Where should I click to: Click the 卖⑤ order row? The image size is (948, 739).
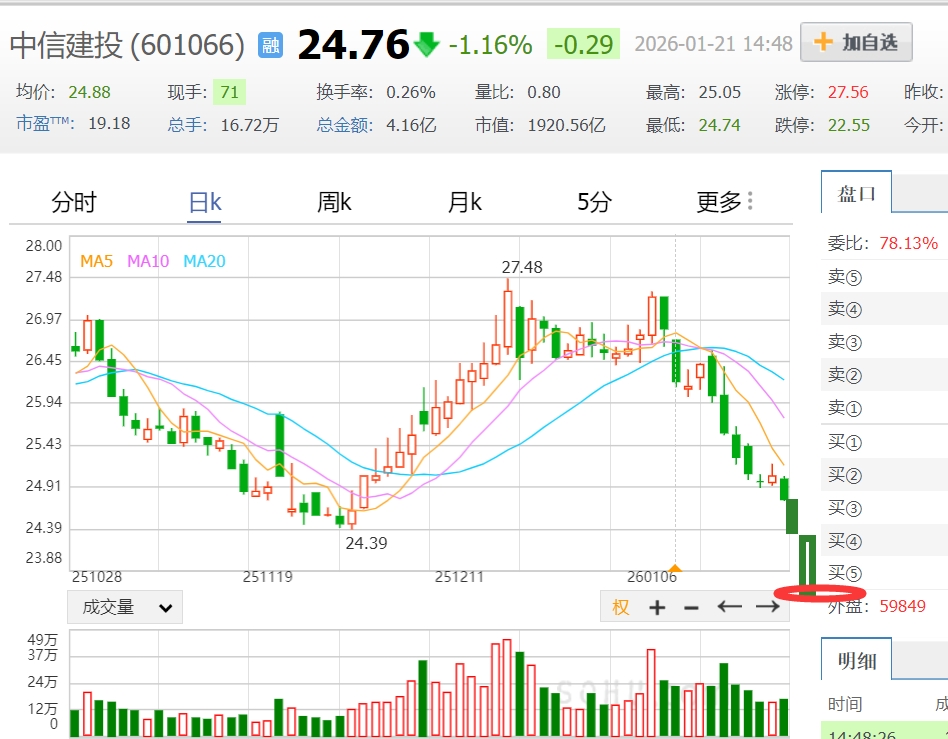[x=885, y=276]
